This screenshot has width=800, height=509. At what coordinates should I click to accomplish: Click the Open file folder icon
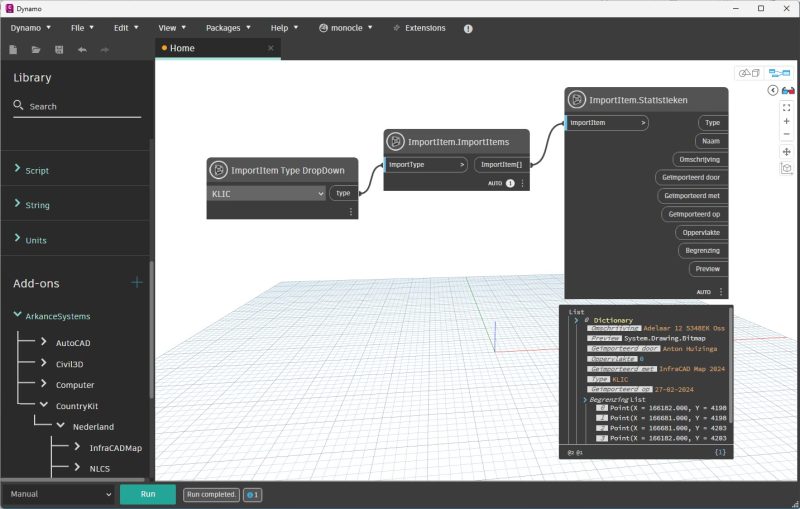[36, 49]
